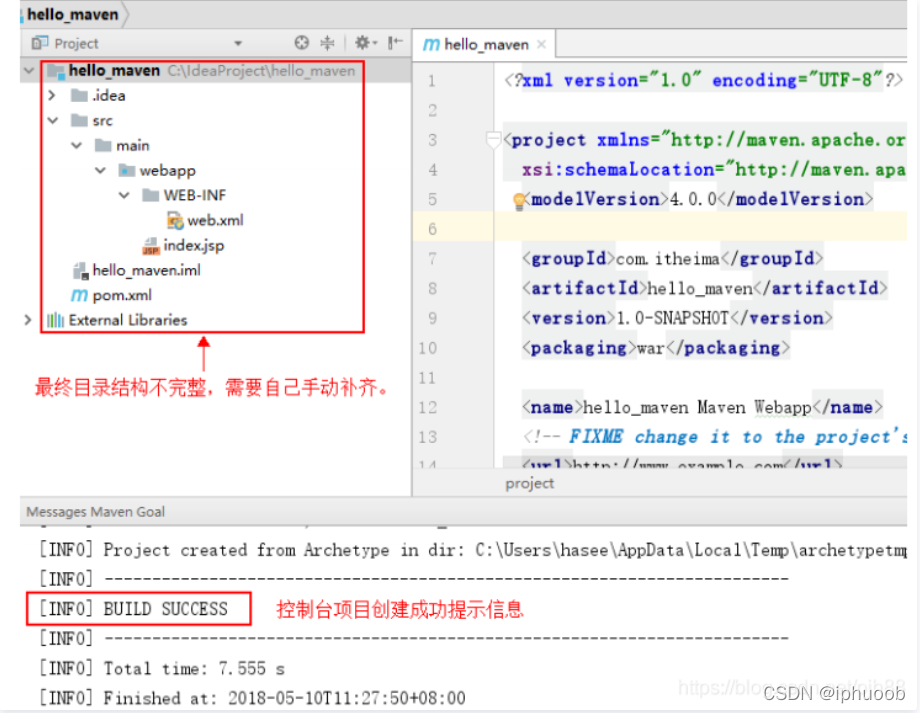This screenshot has height=713, width=920.
Task: Collapse the main folder chevron
Action: (77, 146)
